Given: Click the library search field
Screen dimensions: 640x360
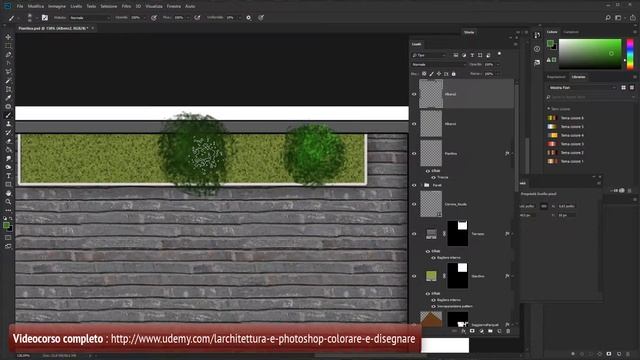Looking at the screenshot, I should pos(590,97).
